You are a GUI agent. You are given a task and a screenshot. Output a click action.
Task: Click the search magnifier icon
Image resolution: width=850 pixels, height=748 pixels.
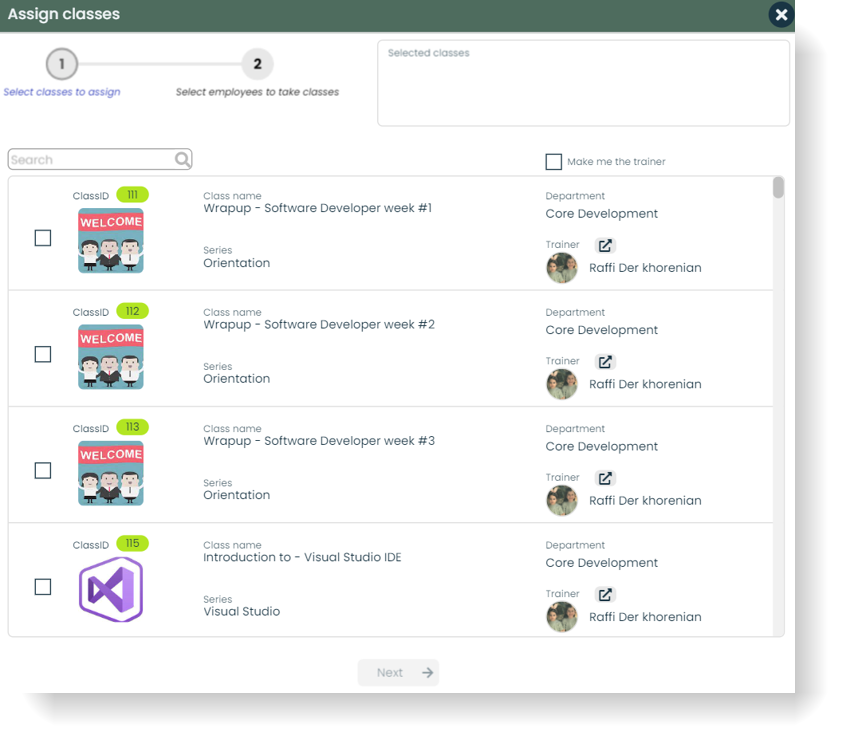182,159
